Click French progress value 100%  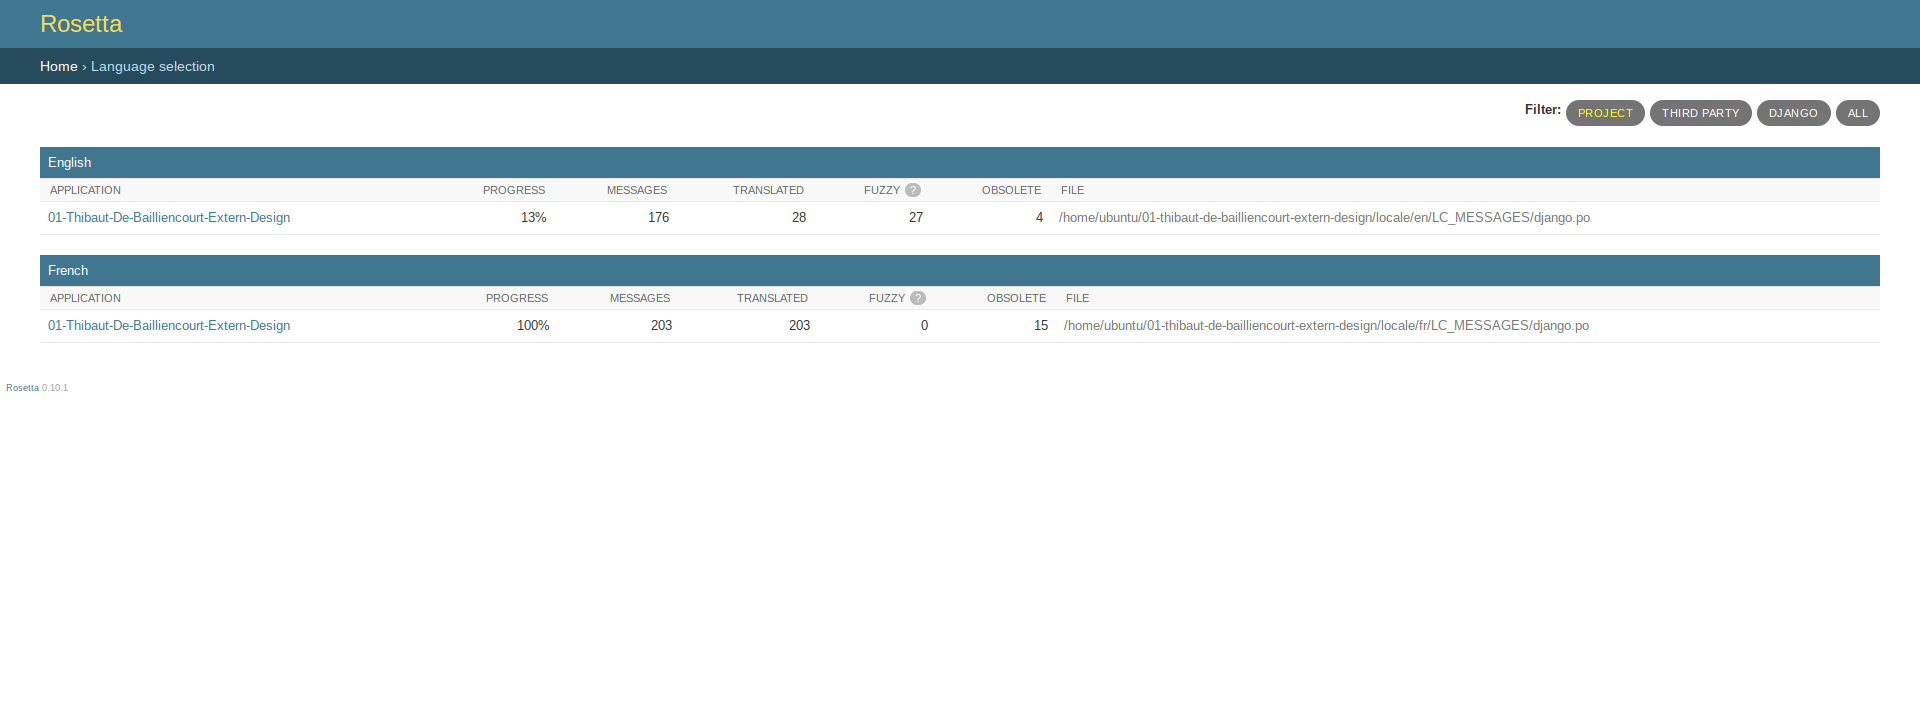pyautogui.click(x=533, y=325)
